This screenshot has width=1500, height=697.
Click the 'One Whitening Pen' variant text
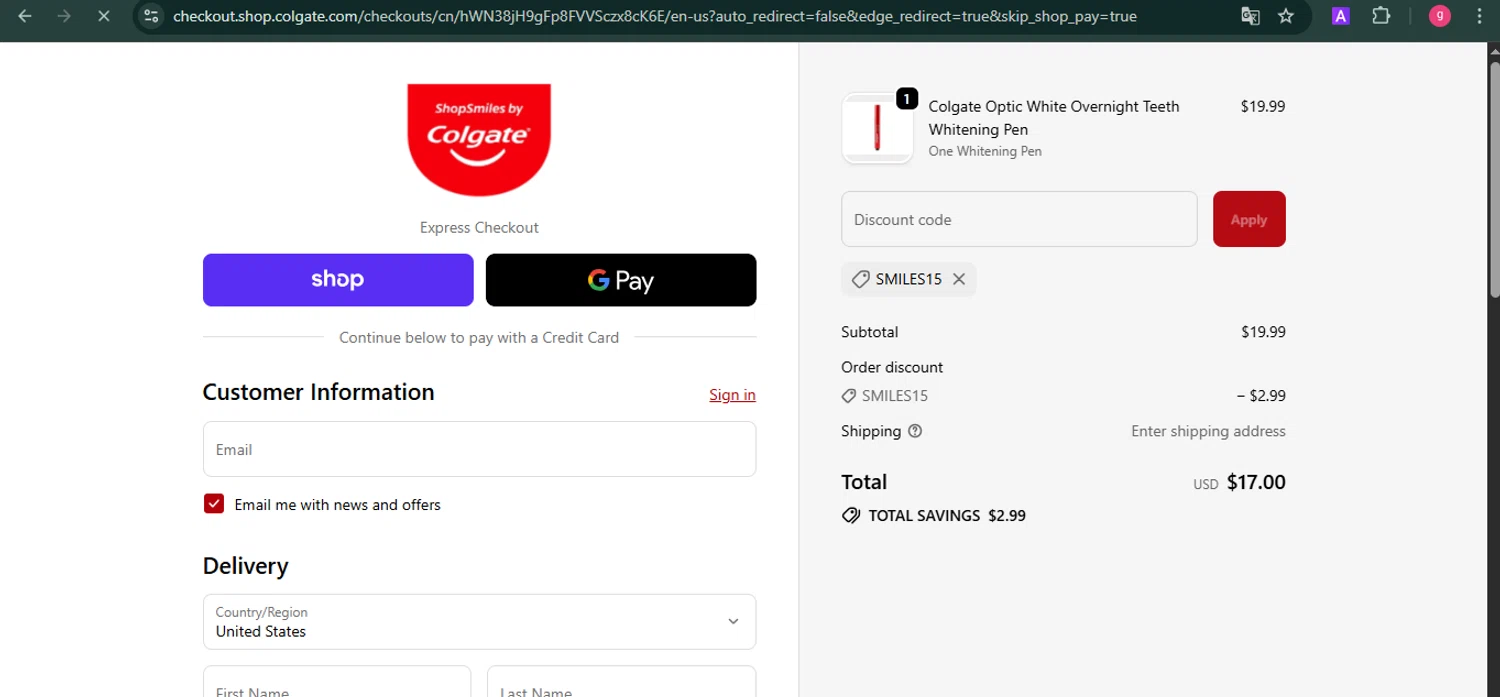(985, 151)
